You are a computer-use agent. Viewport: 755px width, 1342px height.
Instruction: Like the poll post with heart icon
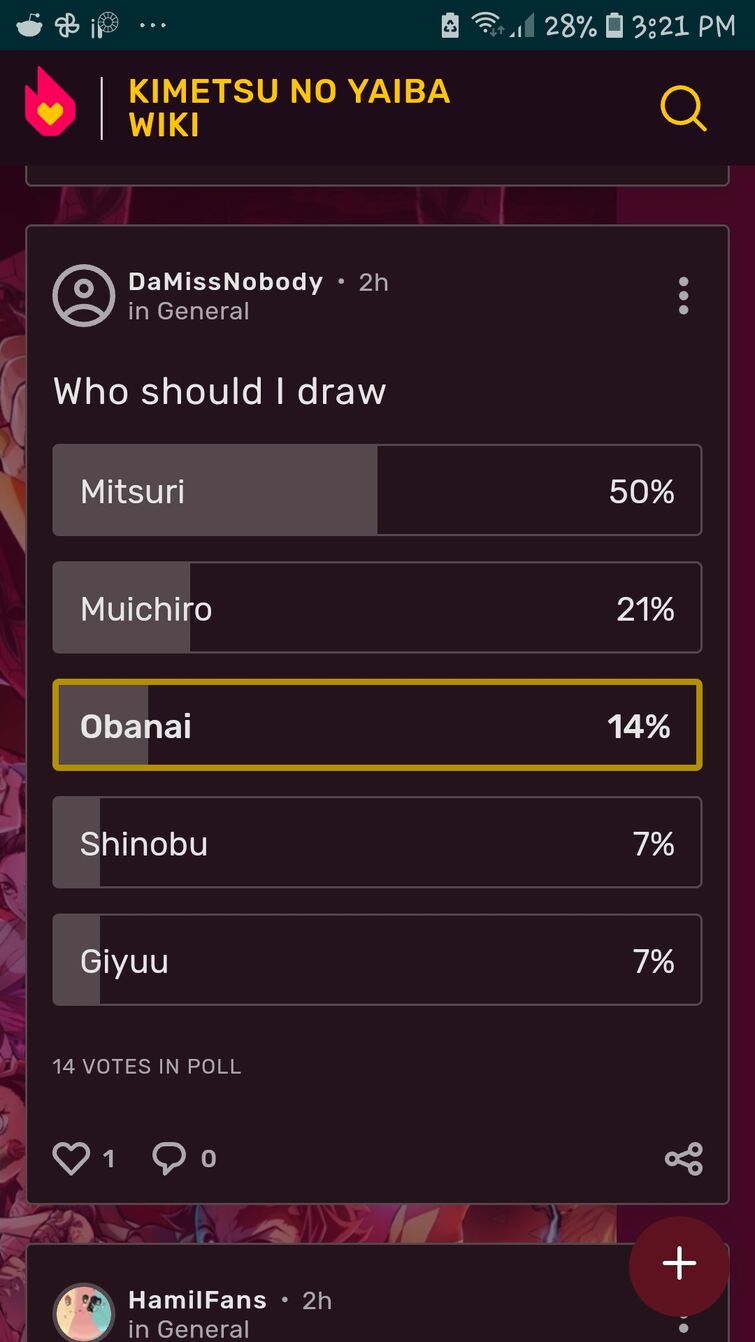(x=72, y=1159)
